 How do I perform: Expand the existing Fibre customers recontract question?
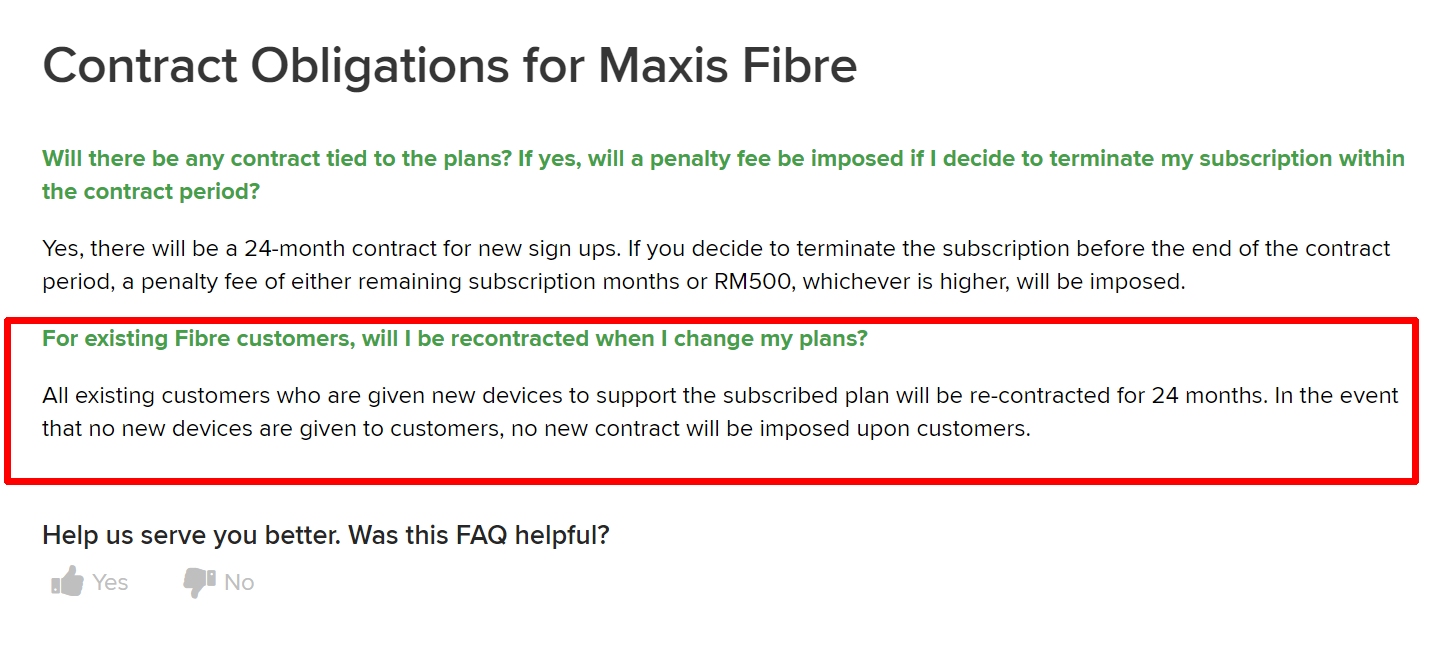pyautogui.click(x=454, y=338)
